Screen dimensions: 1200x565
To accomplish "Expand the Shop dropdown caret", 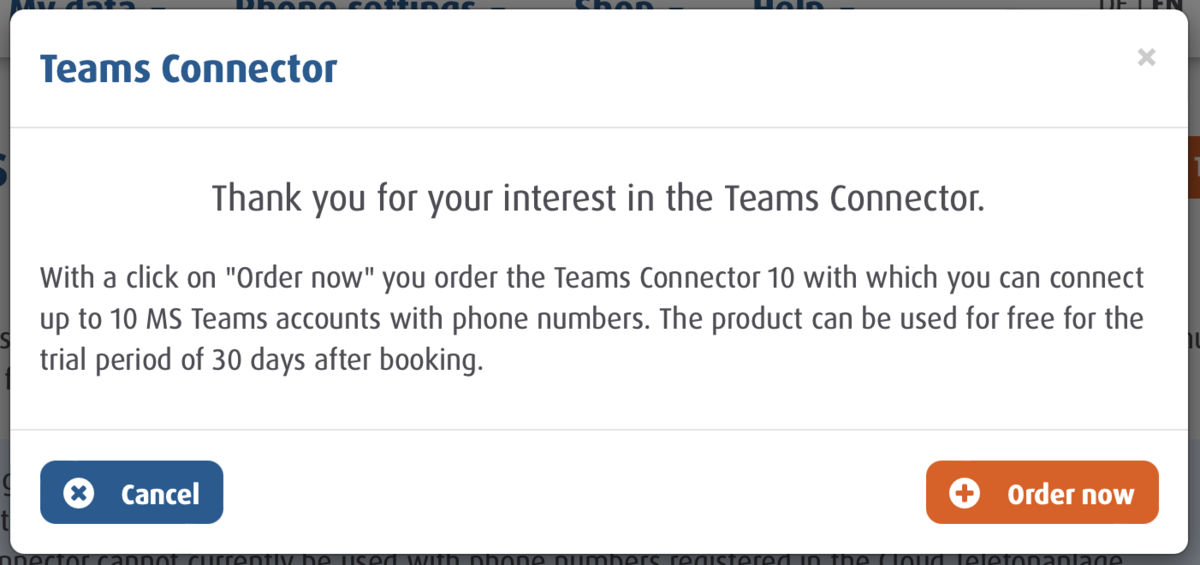I will point(674,5).
